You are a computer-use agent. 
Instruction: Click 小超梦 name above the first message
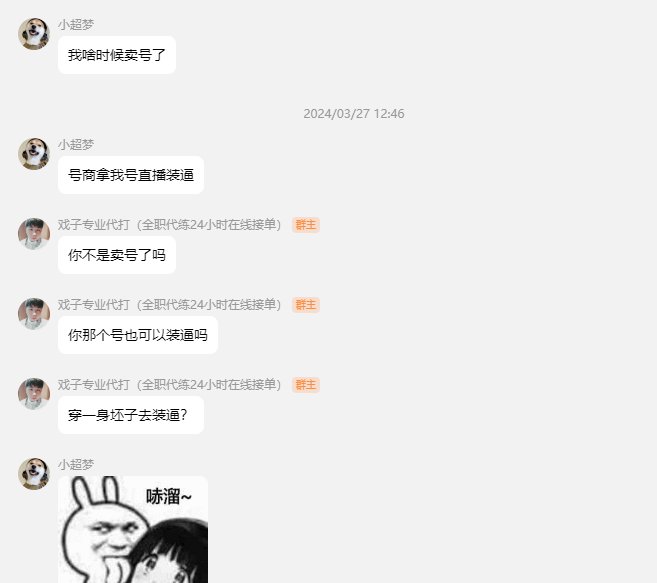pyautogui.click(x=76, y=25)
